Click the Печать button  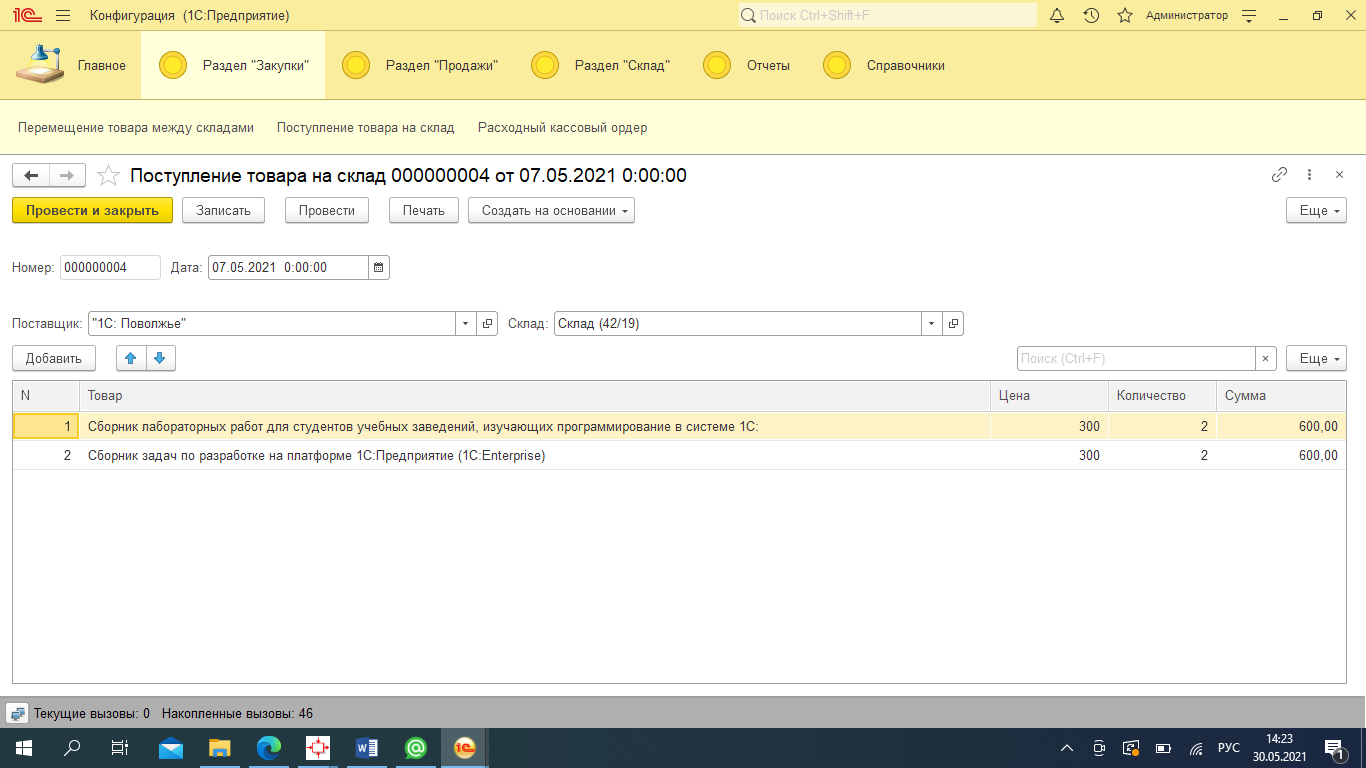pos(424,210)
